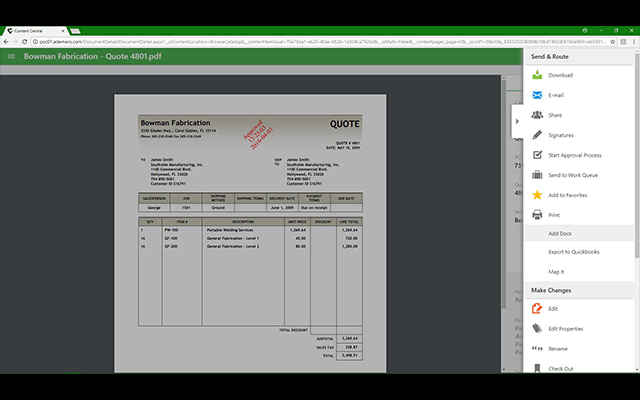Click the title Bowman Fabrication - Quote 4801.pdf
Screen dimensions: 640x400
(93, 56)
